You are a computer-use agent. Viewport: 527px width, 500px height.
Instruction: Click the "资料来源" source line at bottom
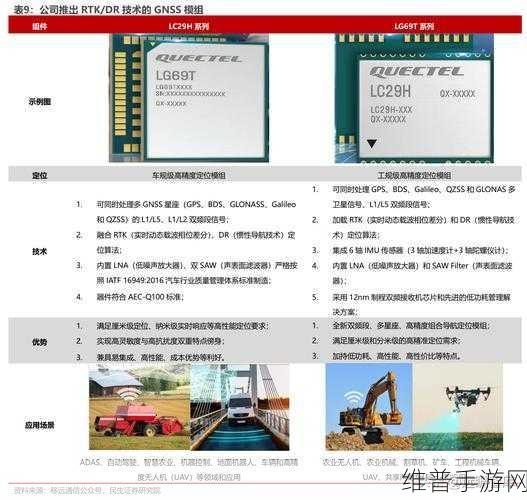click(x=87, y=491)
